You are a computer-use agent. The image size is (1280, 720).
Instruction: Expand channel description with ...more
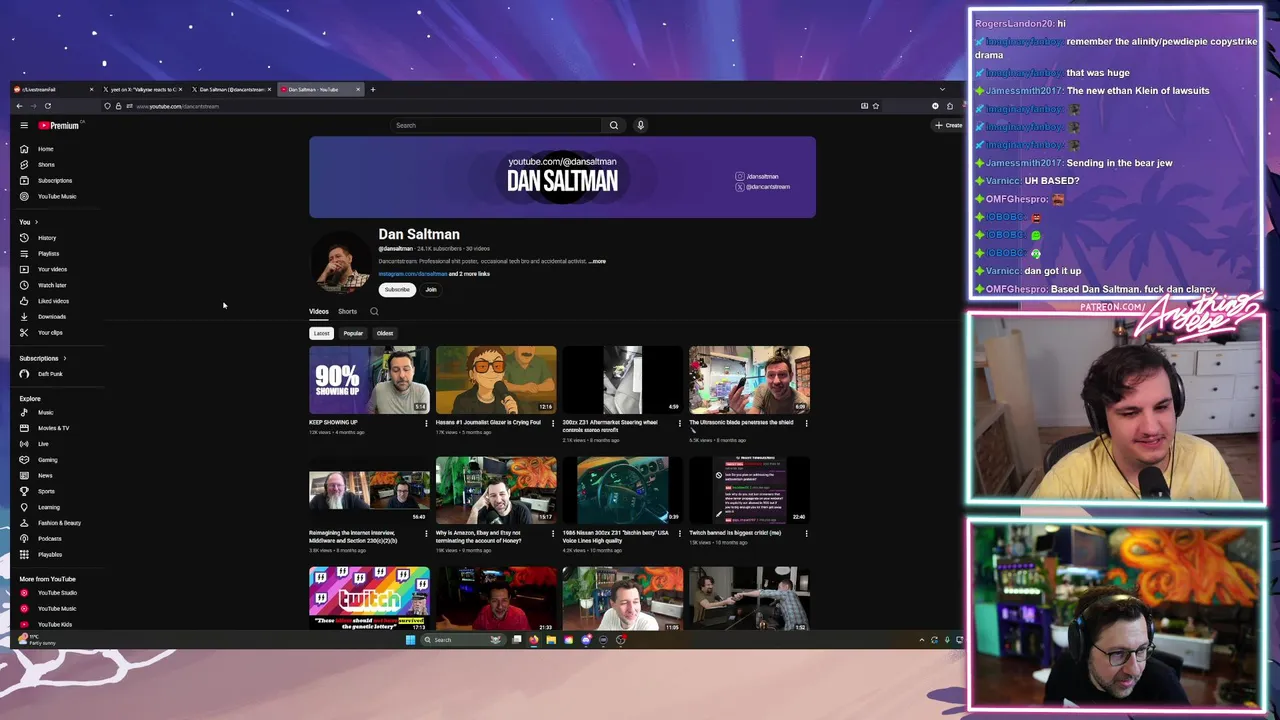(597, 261)
